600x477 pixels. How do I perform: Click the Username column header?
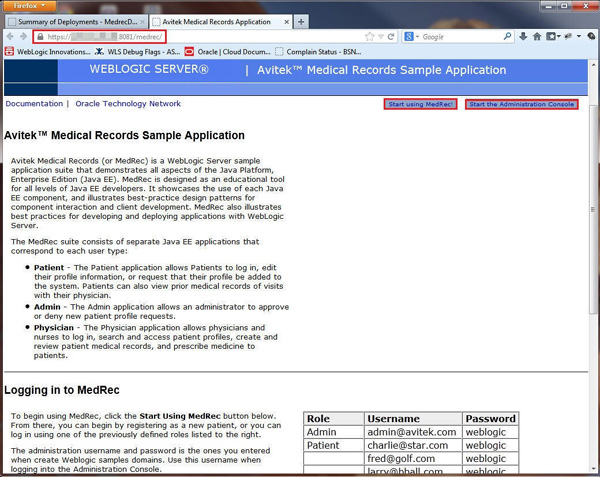point(412,418)
